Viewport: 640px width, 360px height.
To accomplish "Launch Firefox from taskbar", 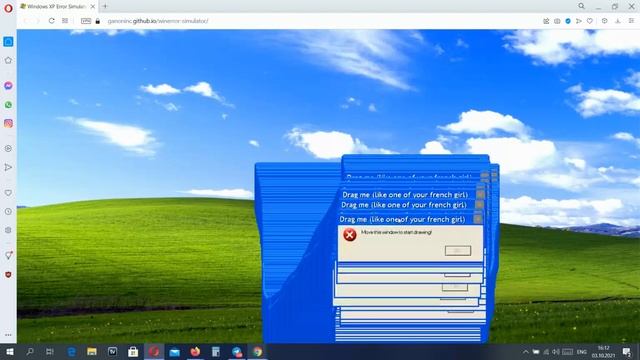I will (x=195, y=352).
